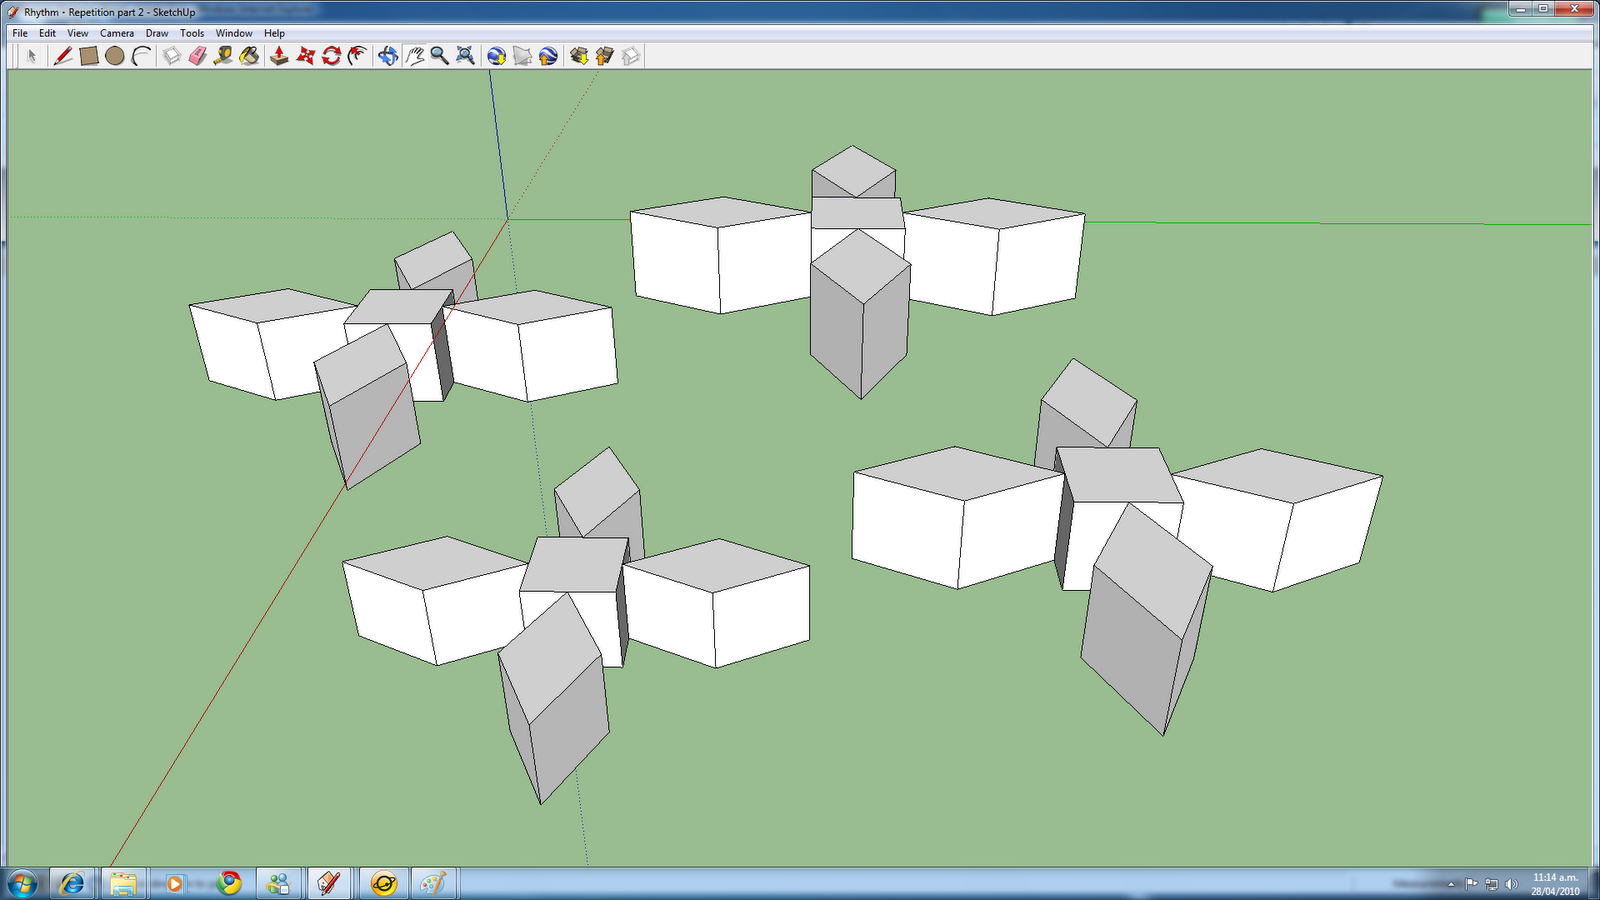Show hidden system tray icons
The width and height of the screenshot is (1600, 900).
[1451, 884]
